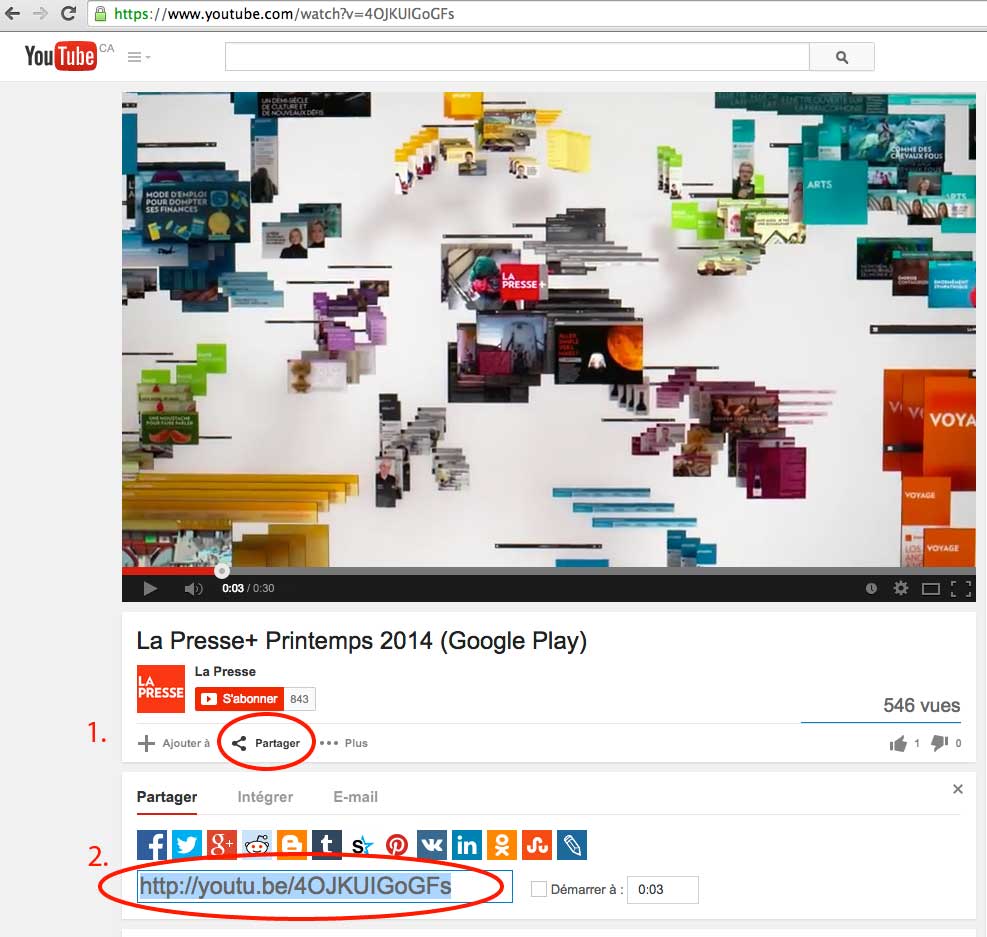Open the YouTube guide menu dropdown
The height and width of the screenshot is (937, 987).
[x=139, y=57]
